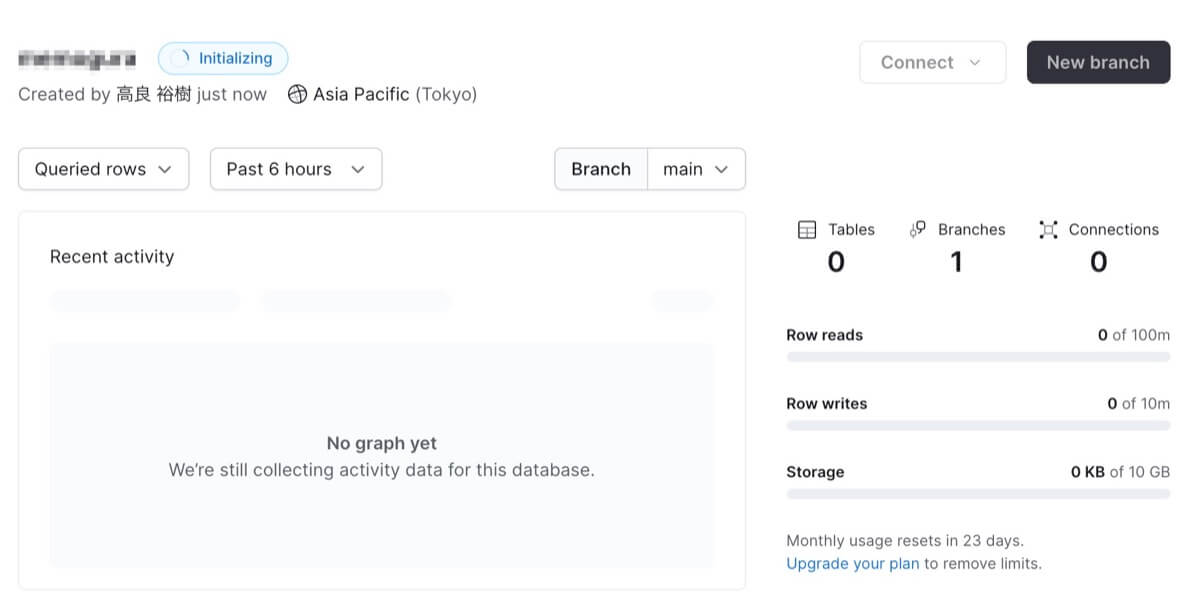
Task: Click the Row reads usage bar
Action: click(x=978, y=357)
